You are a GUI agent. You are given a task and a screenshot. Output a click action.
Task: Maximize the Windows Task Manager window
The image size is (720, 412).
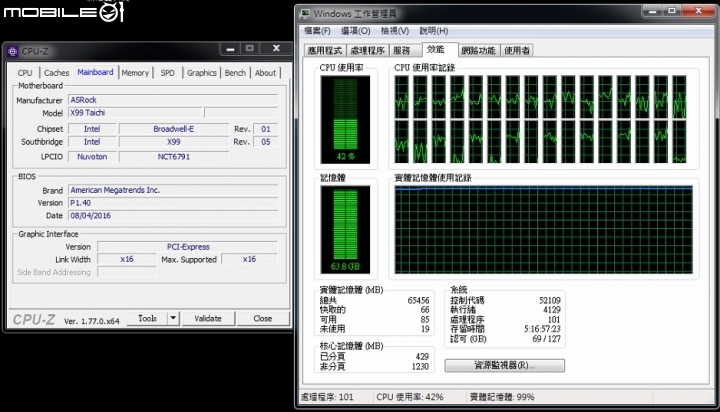pos(672,11)
